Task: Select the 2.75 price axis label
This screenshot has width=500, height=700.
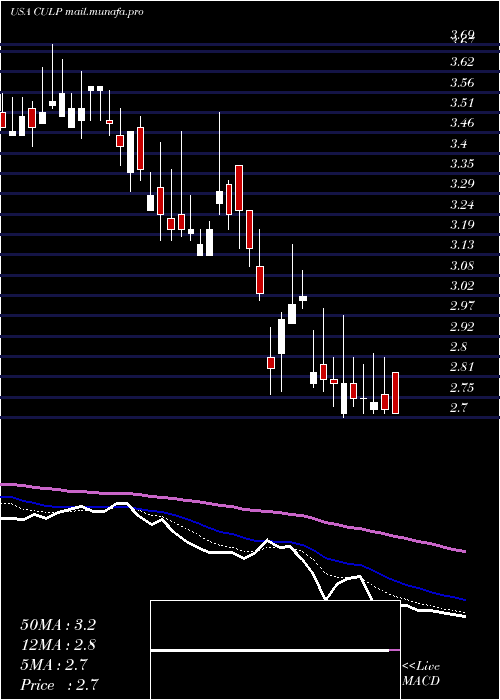Action: click(462, 387)
